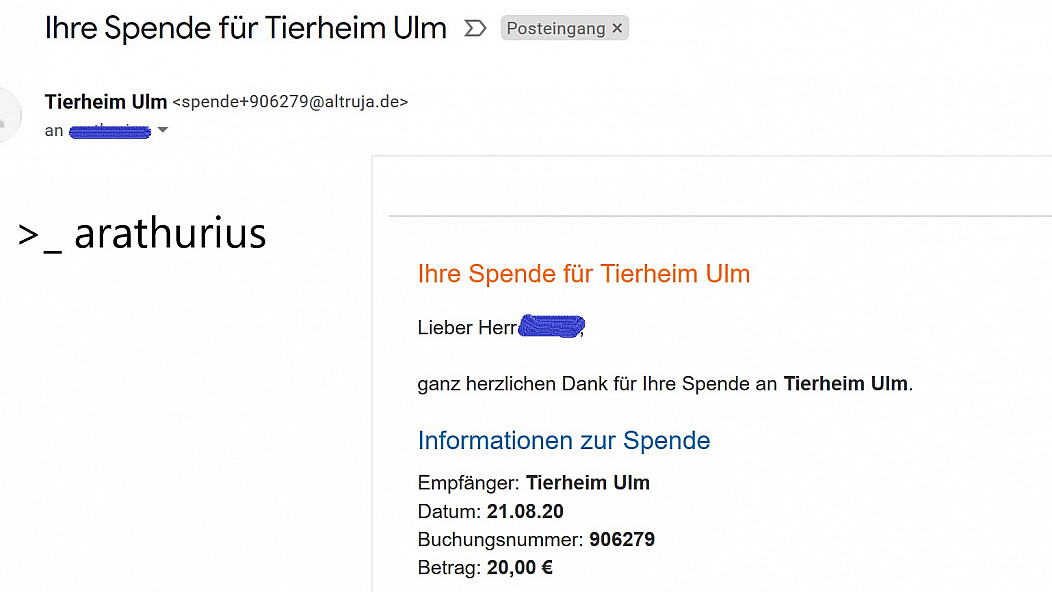This screenshot has height=592, width=1052.
Task: Click the redacted name after Lieber Herr
Action: (x=551, y=326)
